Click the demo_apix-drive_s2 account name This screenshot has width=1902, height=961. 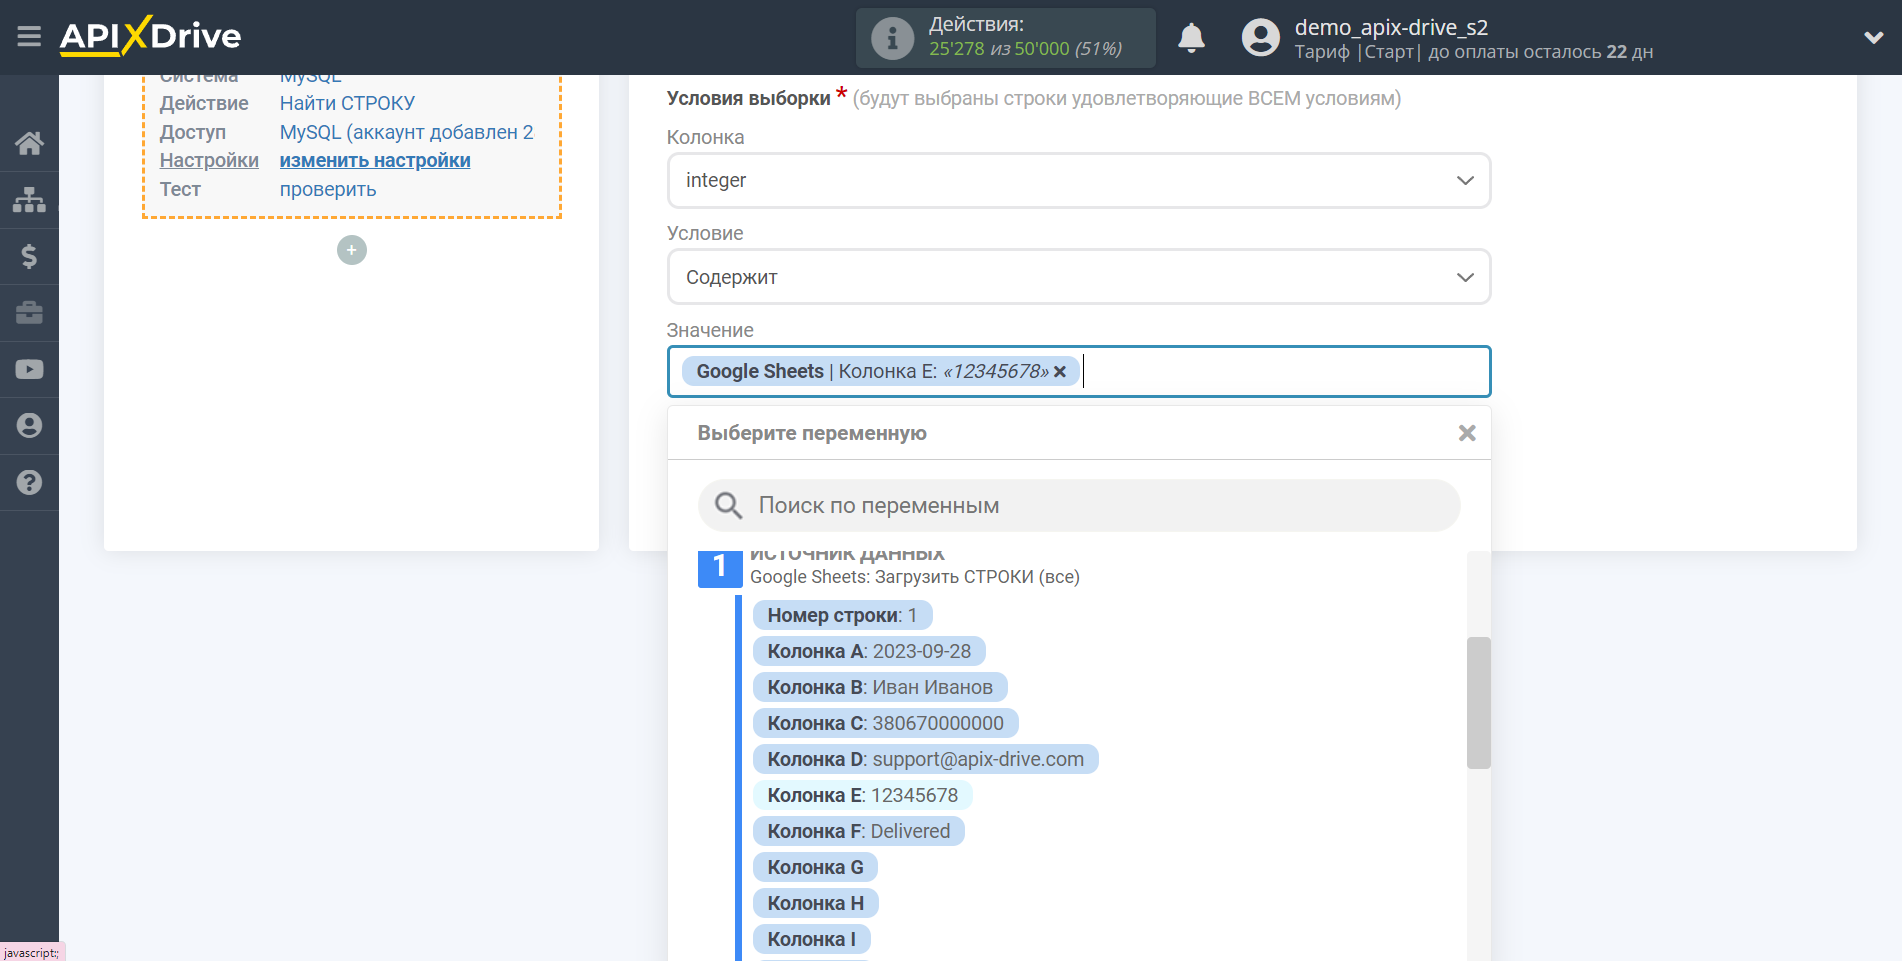click(1391, 27)
